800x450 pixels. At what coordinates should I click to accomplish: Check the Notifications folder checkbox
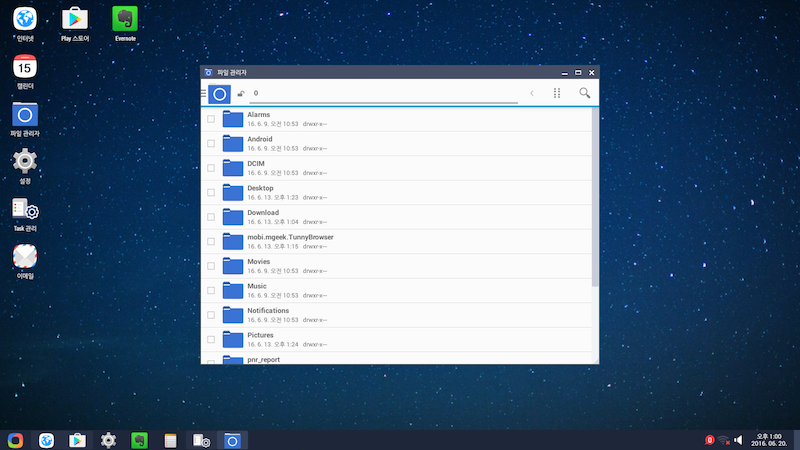pos(211,315)
